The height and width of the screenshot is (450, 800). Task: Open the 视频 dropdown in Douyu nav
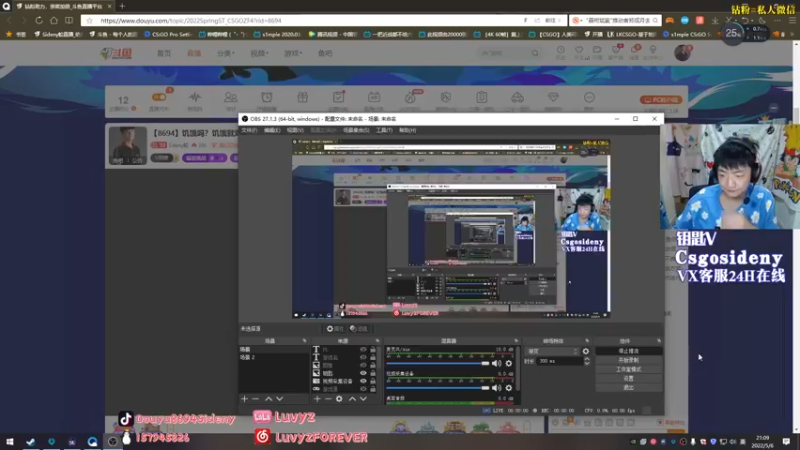259,53
